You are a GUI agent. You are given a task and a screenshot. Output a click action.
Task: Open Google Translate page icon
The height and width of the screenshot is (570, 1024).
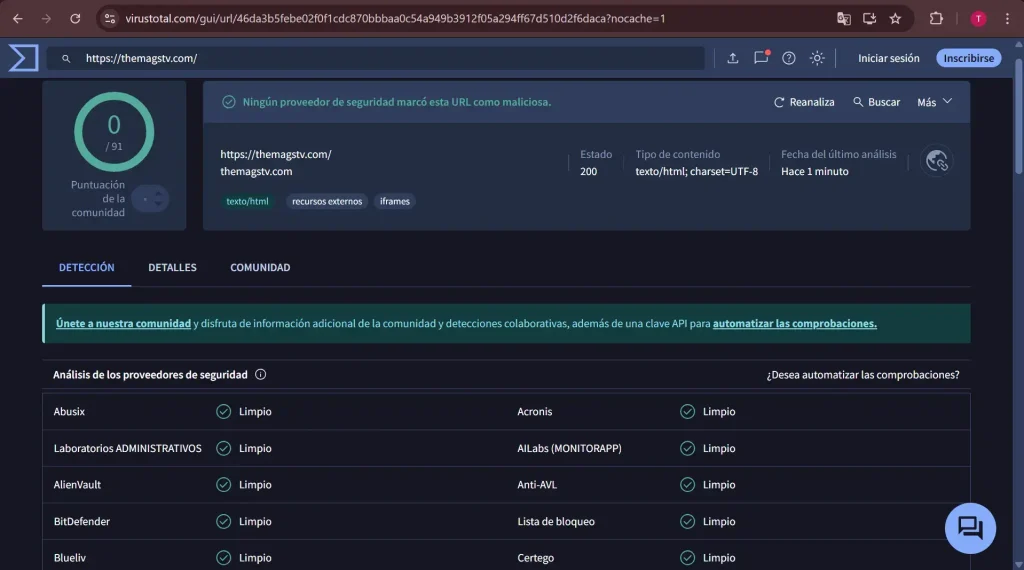tap(843, 19)
